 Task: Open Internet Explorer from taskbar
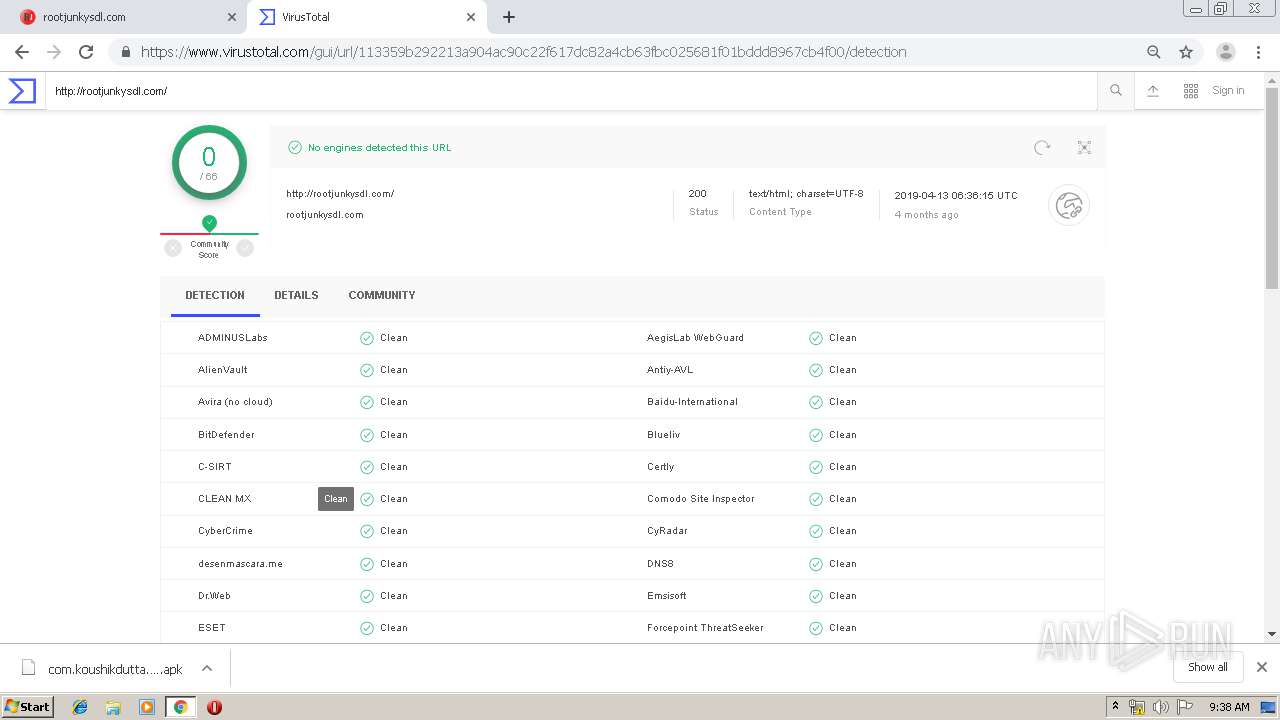[80, 707]
